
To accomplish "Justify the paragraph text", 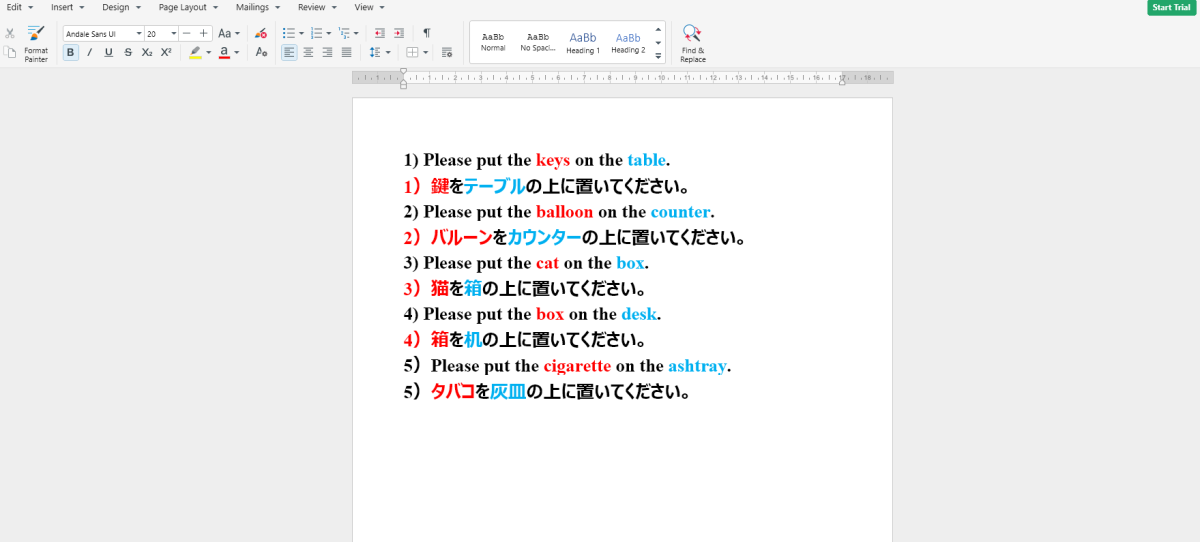I will click(x=346, y=52).
